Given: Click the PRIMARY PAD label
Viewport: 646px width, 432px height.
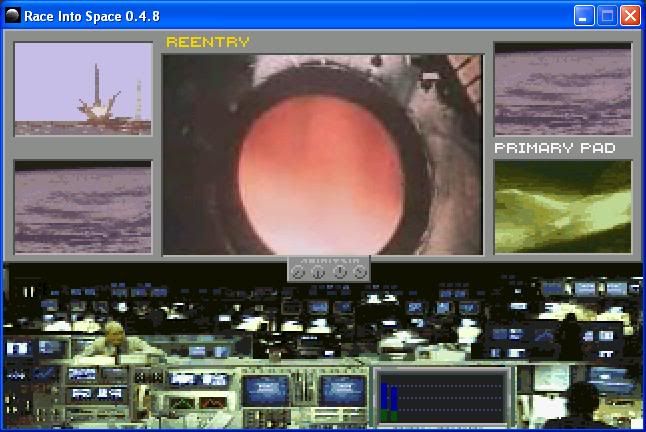Looking at the screenshot, I should click(555, 148).
